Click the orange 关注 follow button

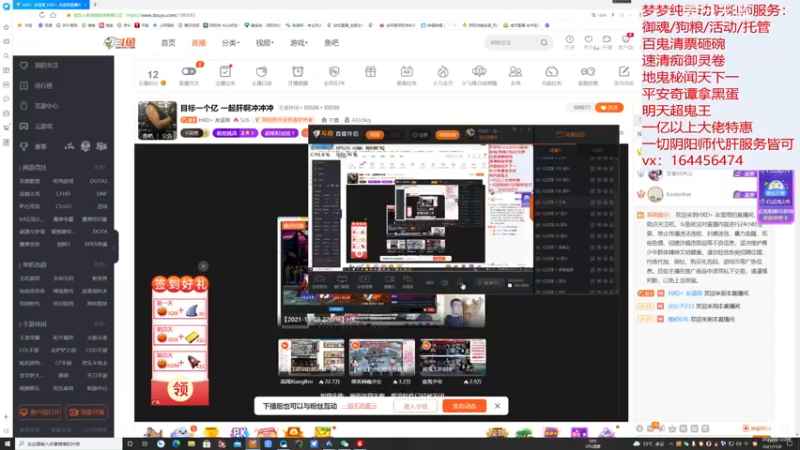(x=609, y=108)
